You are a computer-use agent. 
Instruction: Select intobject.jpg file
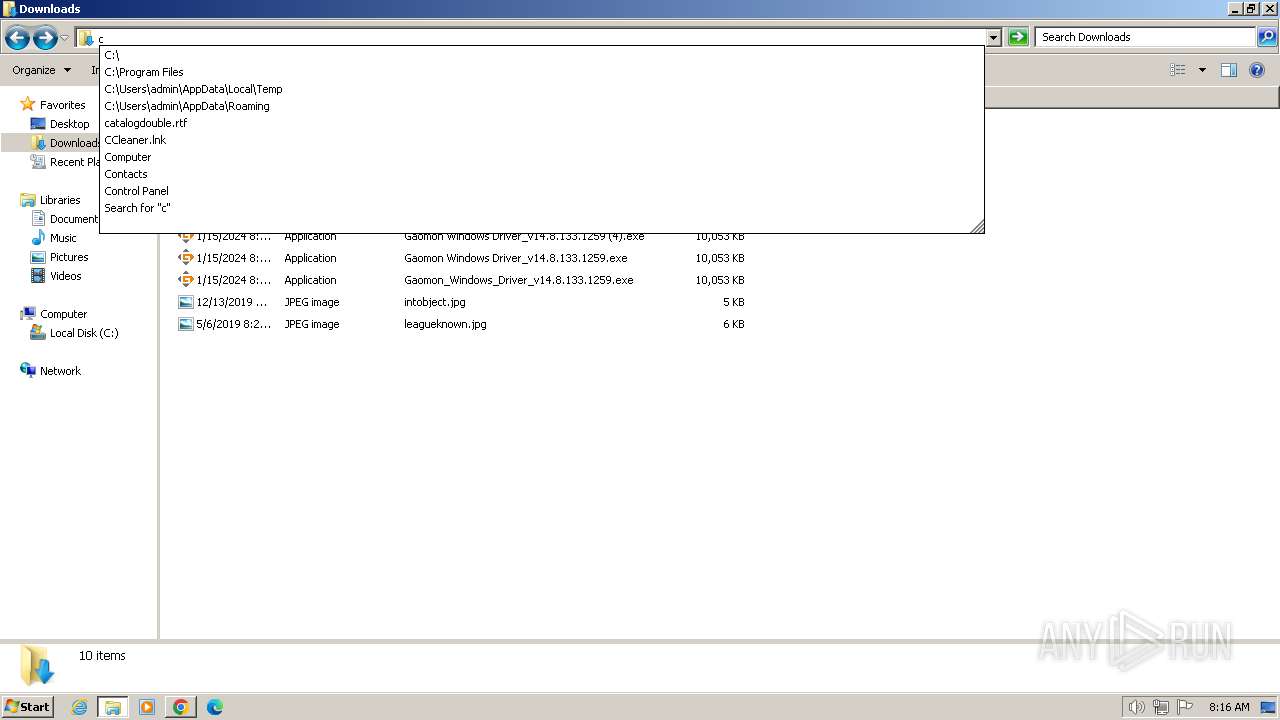tap(435, 302)
